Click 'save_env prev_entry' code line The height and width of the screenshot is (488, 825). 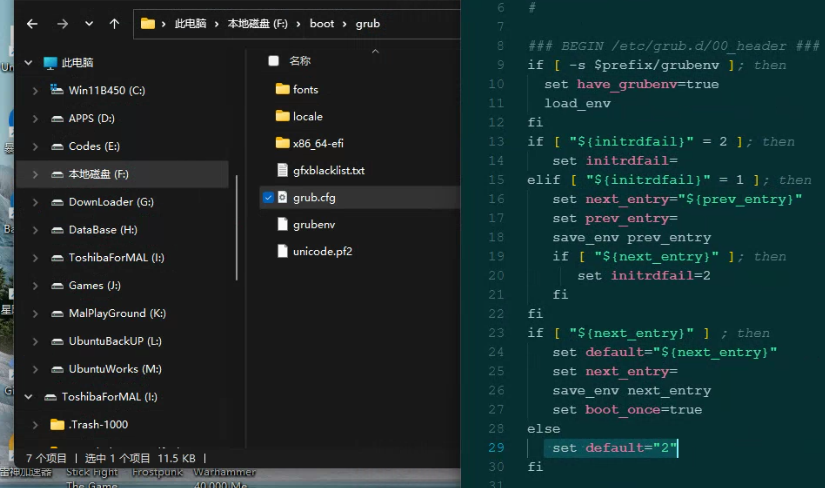click(631, 237)
